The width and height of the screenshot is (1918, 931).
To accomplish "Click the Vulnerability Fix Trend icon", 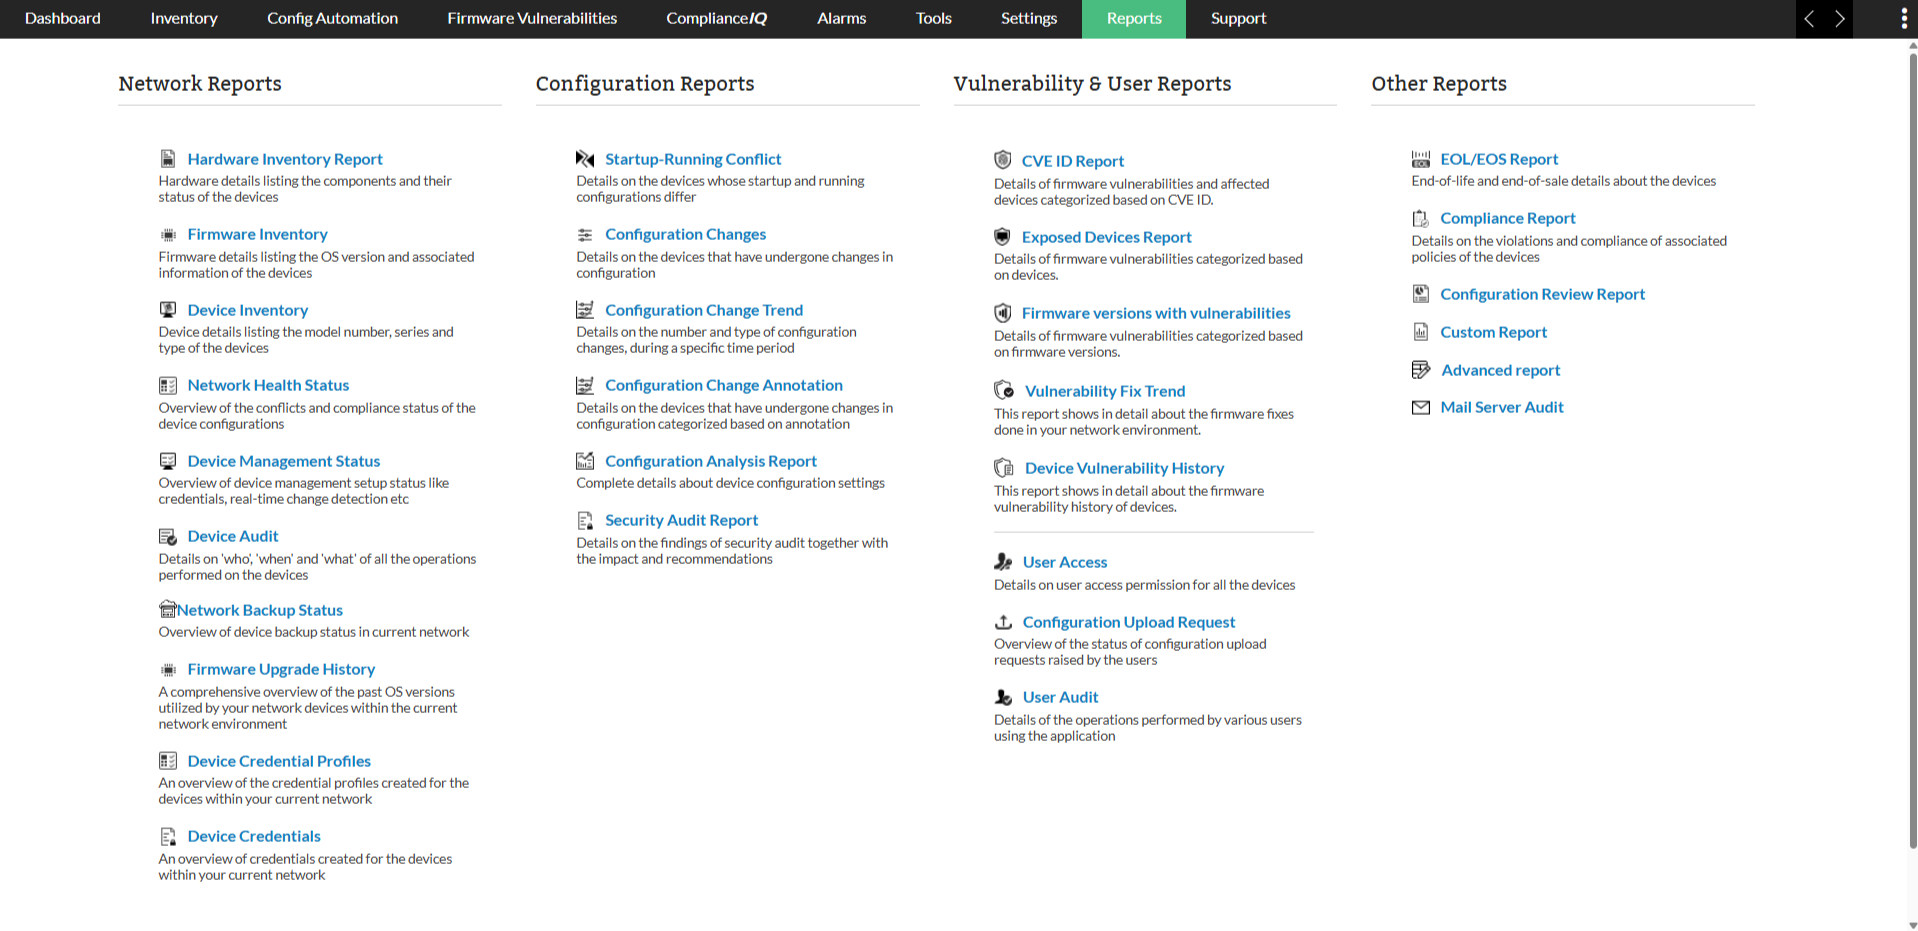I will pyautogui.click(x=1004, y=390).
